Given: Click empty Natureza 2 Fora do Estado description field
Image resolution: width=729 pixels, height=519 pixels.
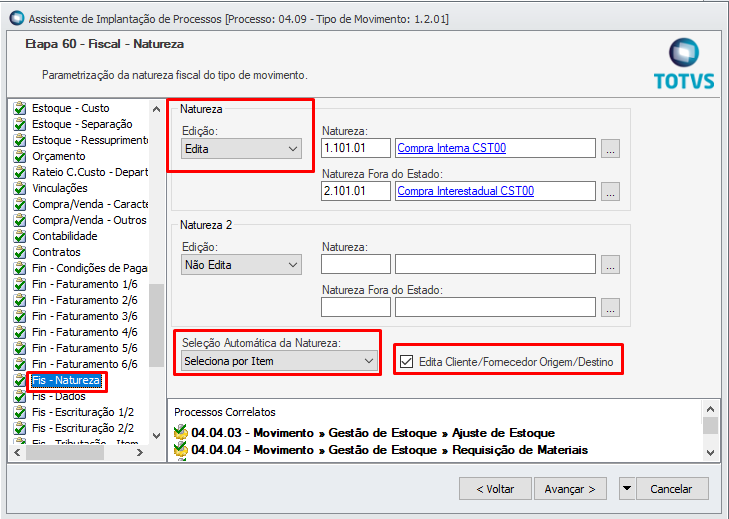Looking at the screenshot, I should [x=495, y=307].
